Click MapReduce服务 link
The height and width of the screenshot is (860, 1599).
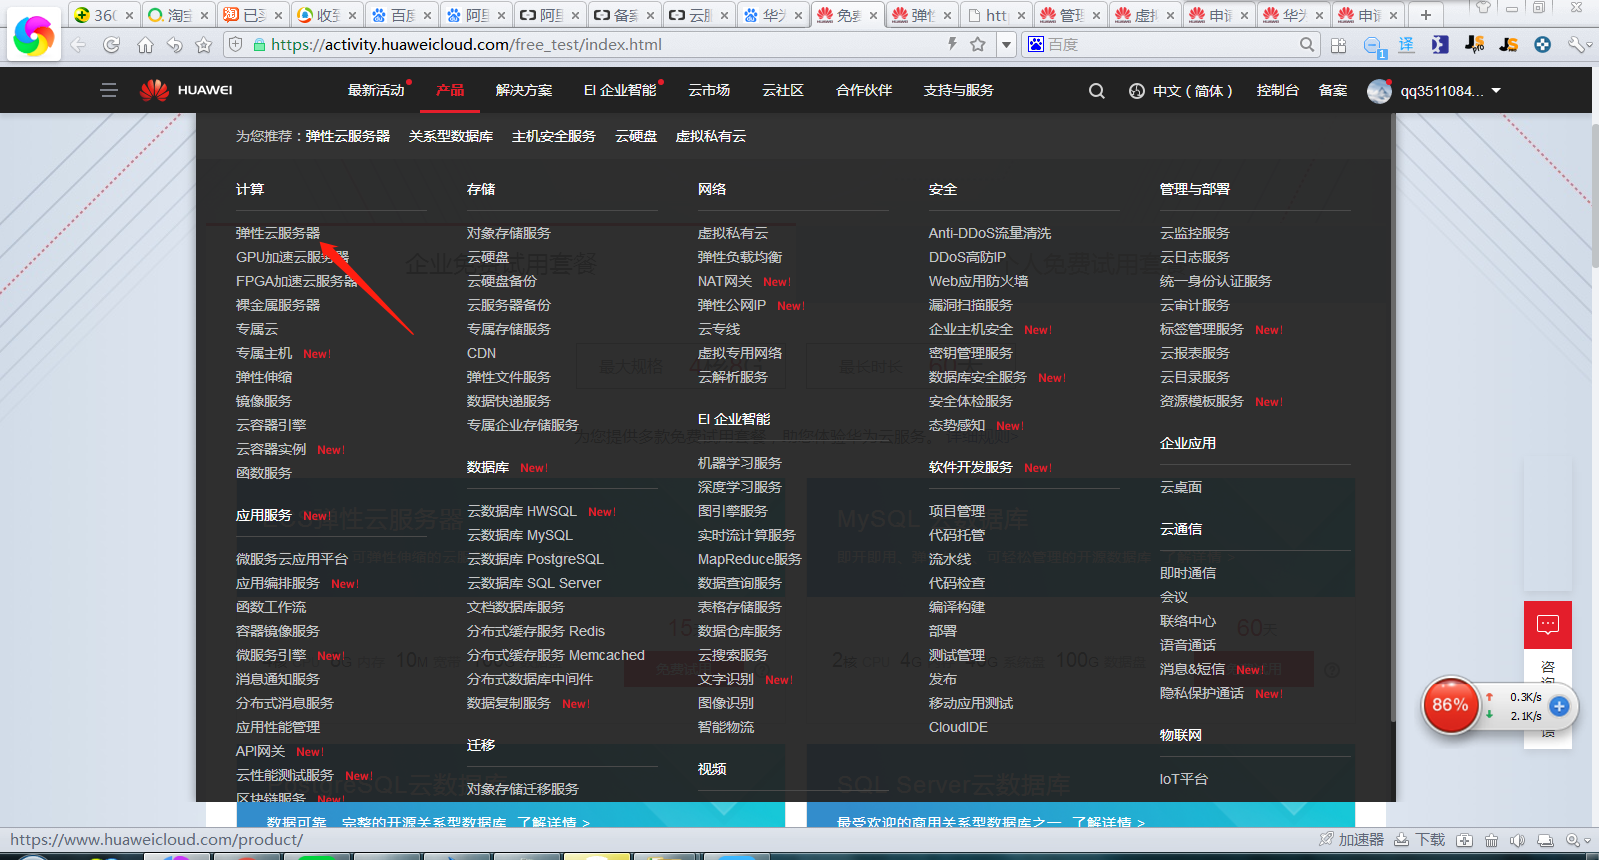pyautogui.click(x=750, y=559)
